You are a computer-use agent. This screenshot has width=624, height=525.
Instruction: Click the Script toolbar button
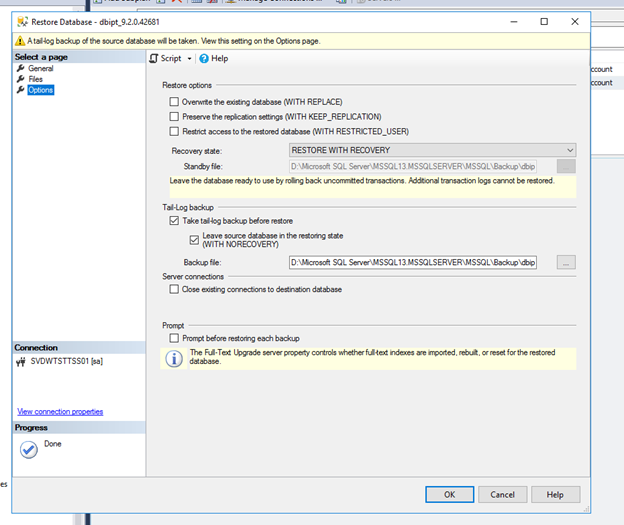166,59
